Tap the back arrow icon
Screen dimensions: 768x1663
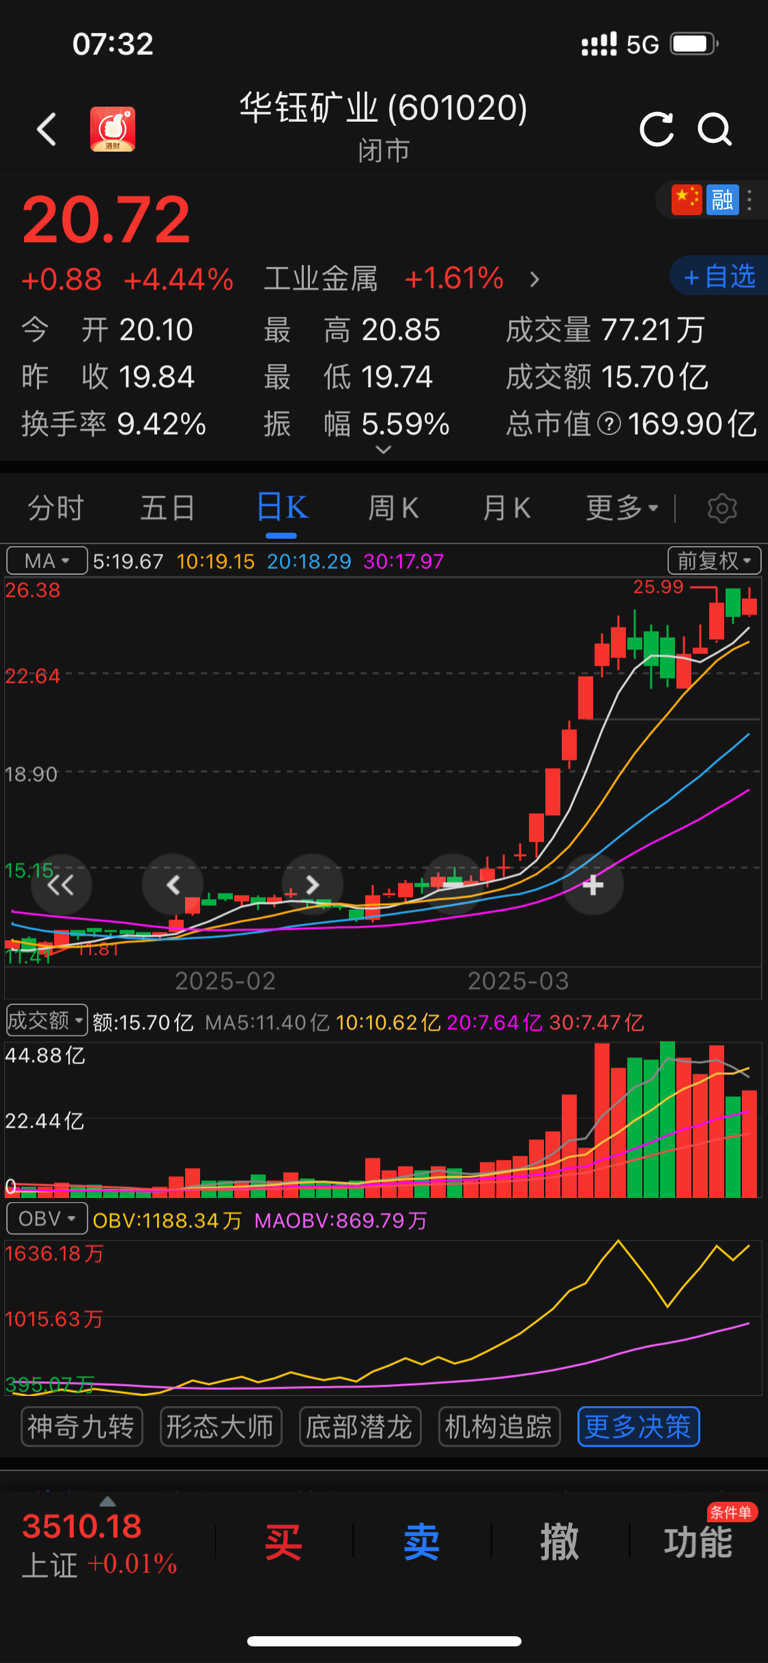tap(46, 129)
